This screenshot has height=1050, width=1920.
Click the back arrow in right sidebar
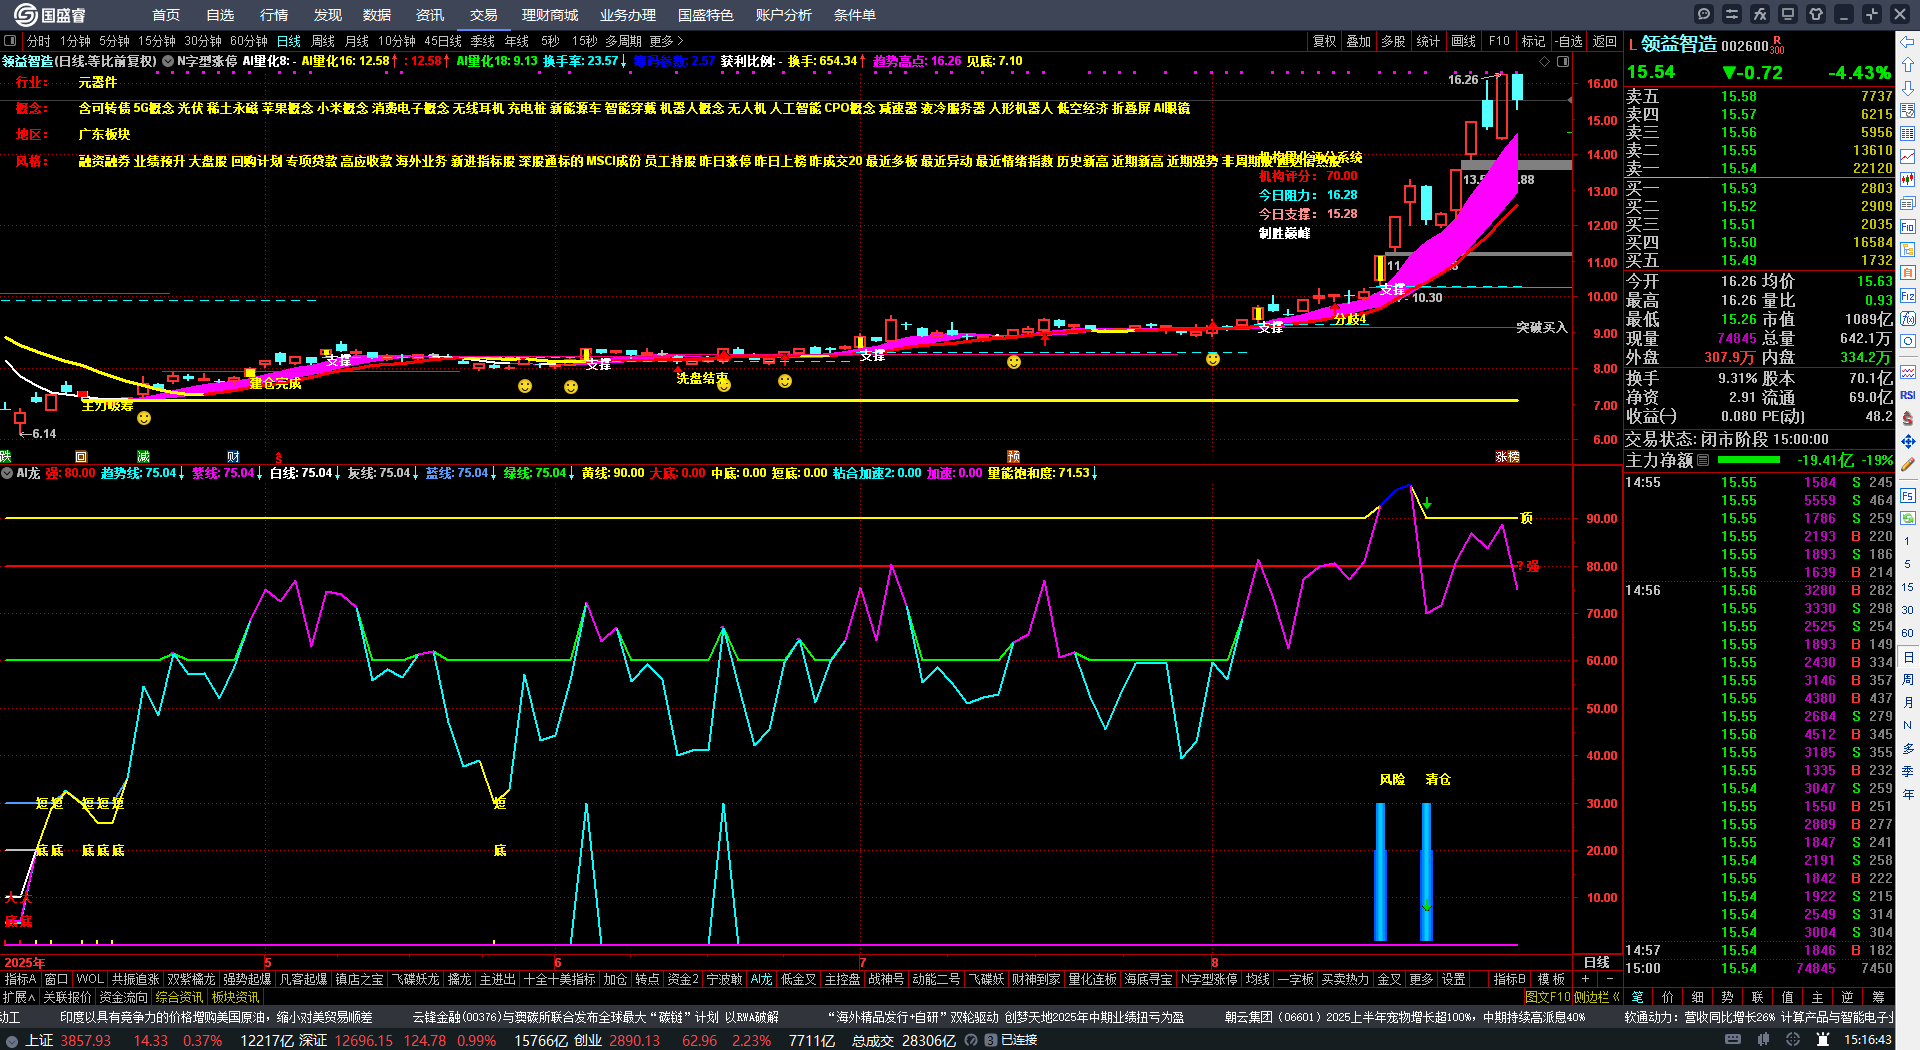(x=1908, y=42)
